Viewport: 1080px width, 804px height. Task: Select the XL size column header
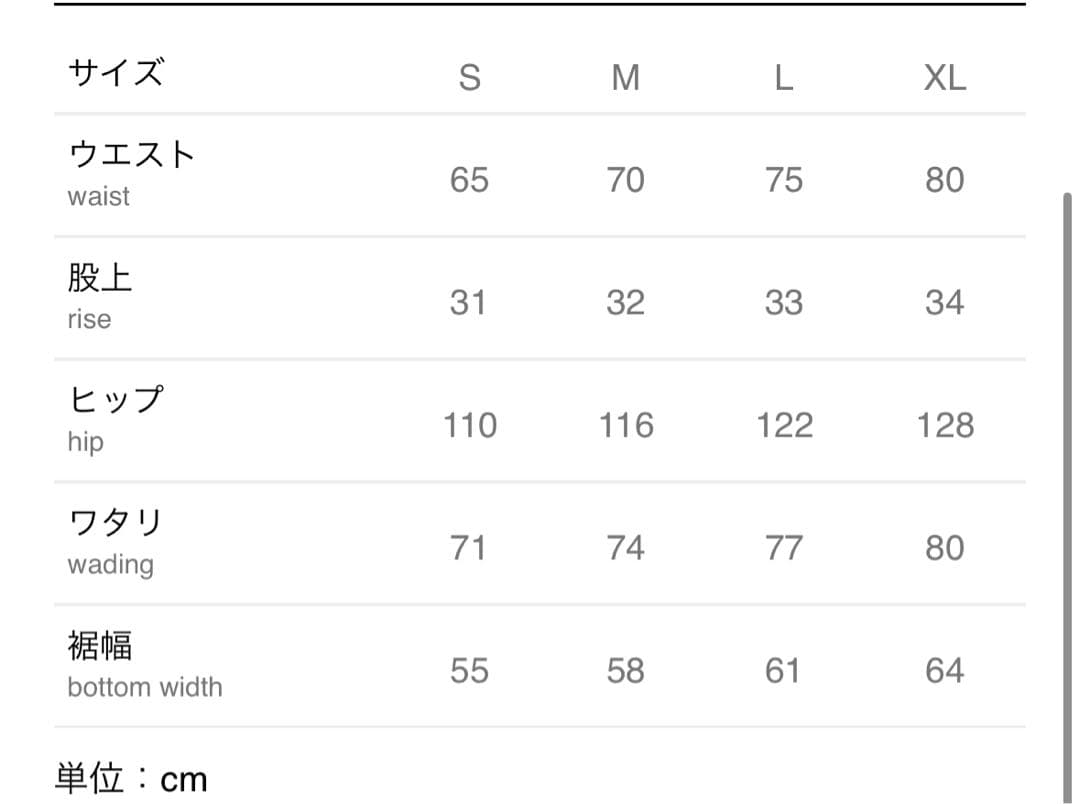(945, 76)
